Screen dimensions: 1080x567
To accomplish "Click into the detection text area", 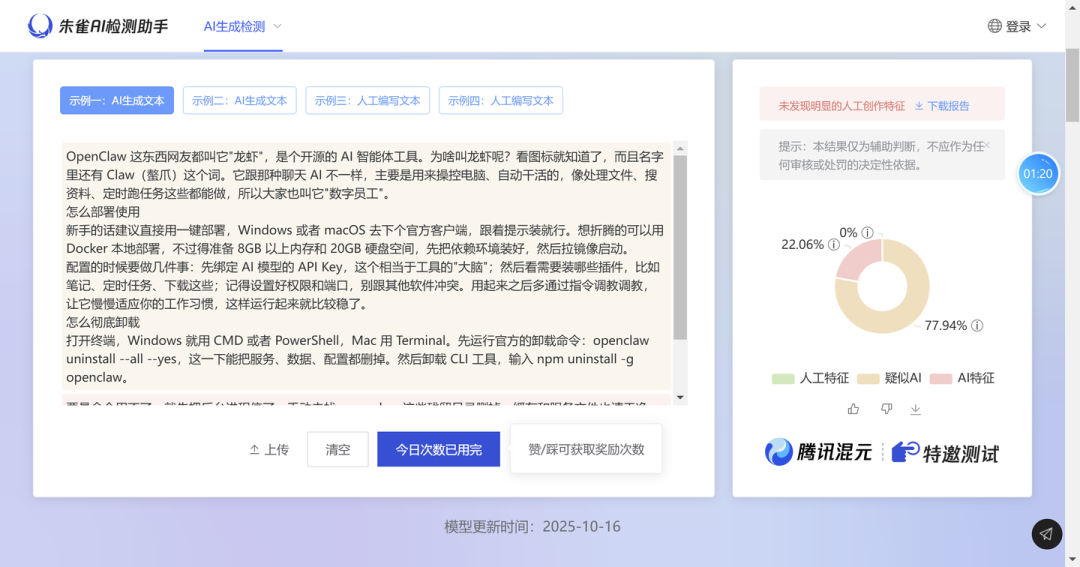I will pyautogui.click(x=366, y=273).
